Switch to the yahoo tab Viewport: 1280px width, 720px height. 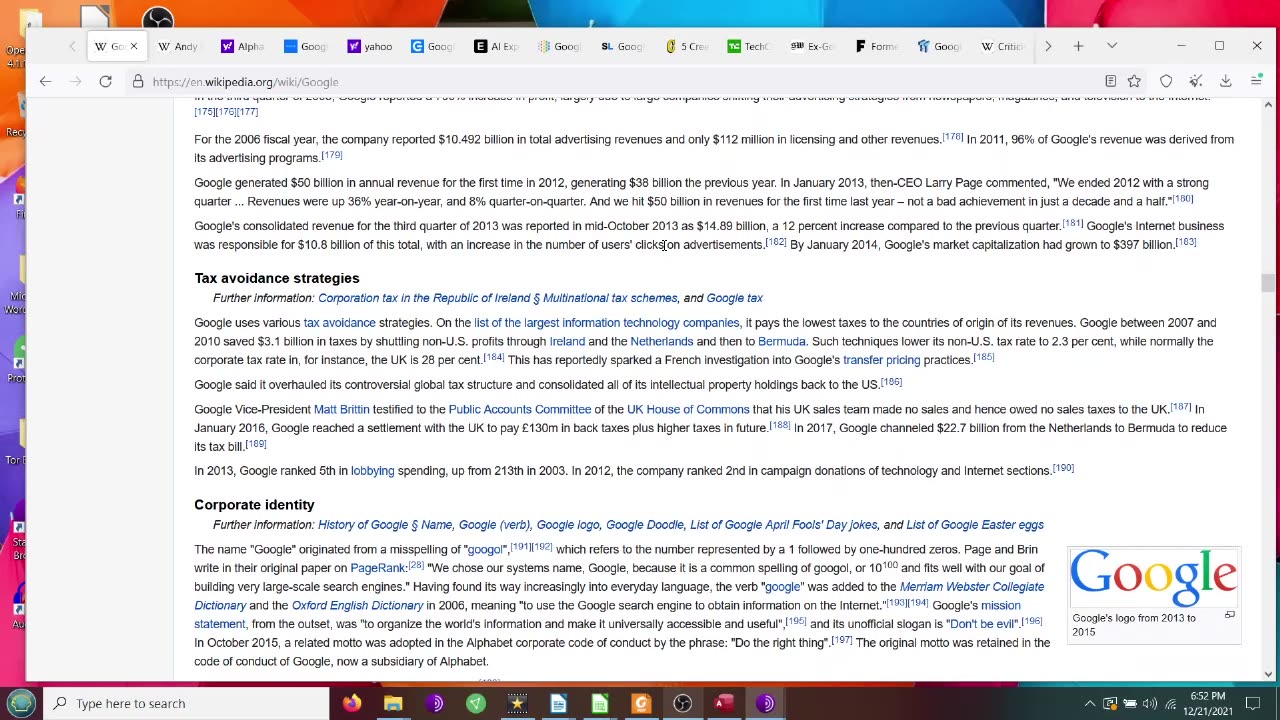[370, 46]
